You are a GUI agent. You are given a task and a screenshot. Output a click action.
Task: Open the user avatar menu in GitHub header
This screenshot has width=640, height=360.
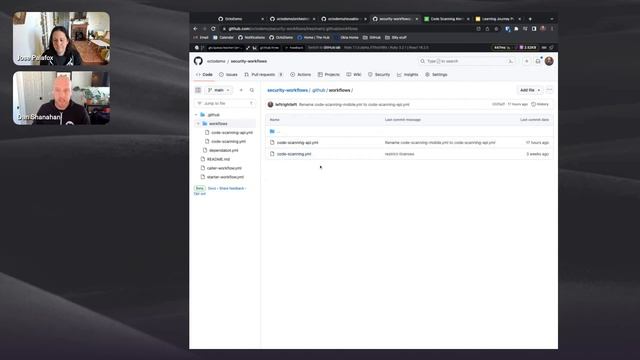point(549,61)
